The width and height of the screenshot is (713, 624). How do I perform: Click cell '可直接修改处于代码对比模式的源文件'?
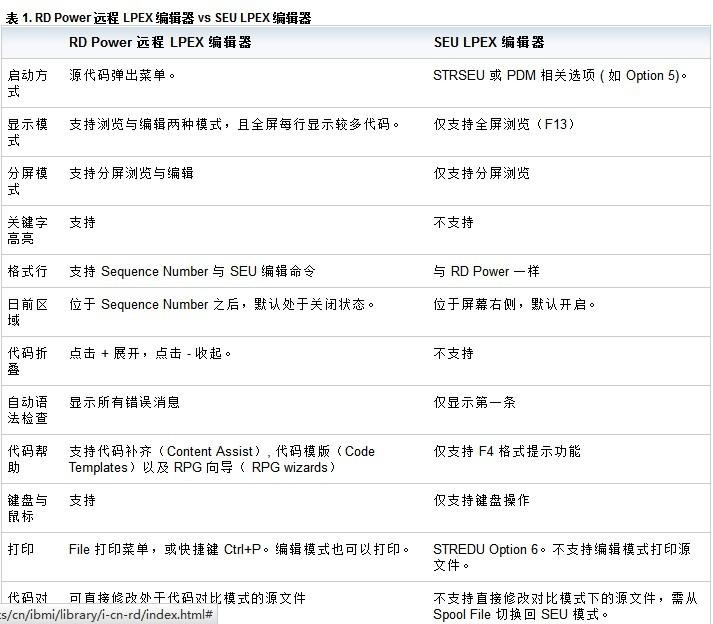click(187, 599)
